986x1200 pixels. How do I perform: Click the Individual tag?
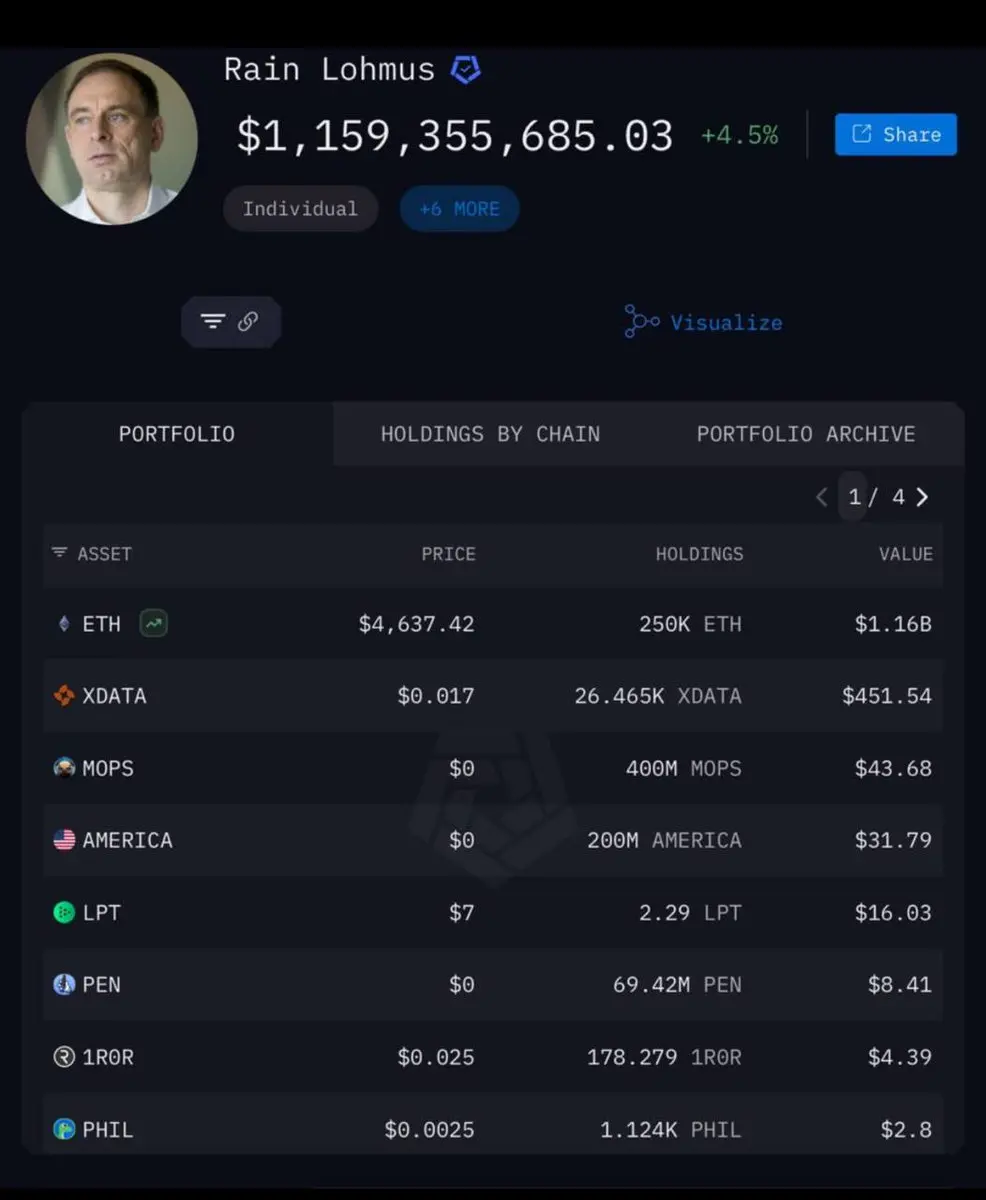point(300,209)
